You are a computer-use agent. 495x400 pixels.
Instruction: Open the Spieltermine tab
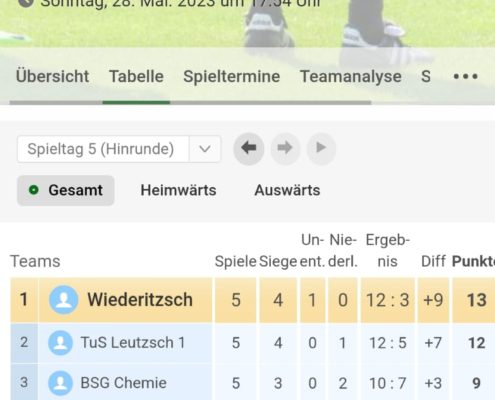[232, 77]
